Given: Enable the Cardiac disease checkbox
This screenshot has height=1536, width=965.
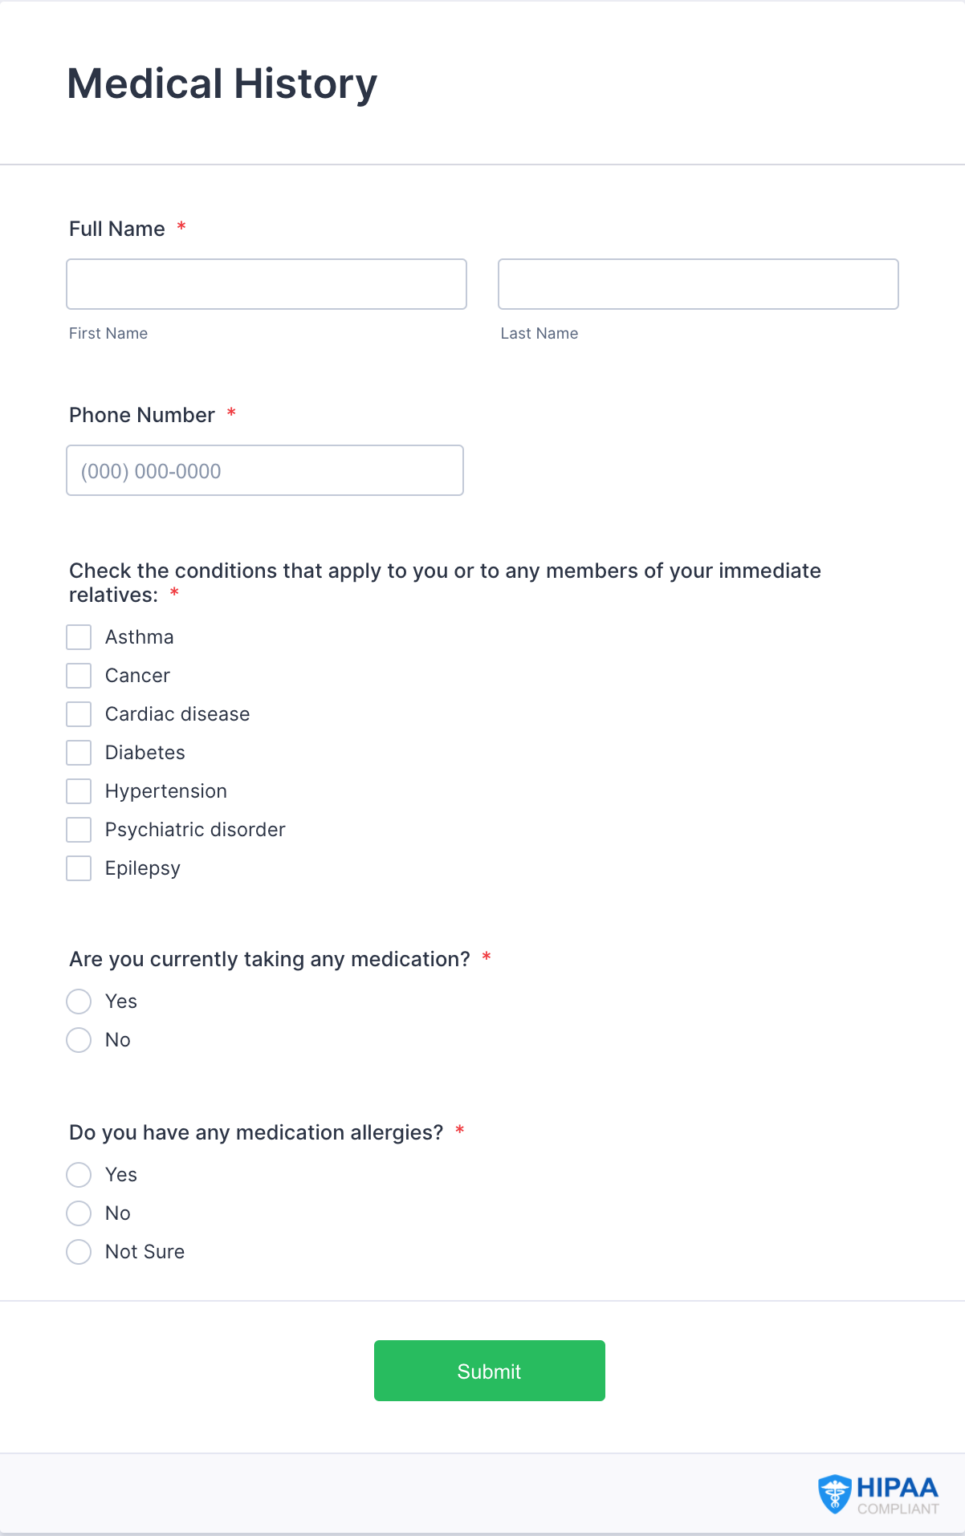Looking at the screenshot, I should pos(79,714).
